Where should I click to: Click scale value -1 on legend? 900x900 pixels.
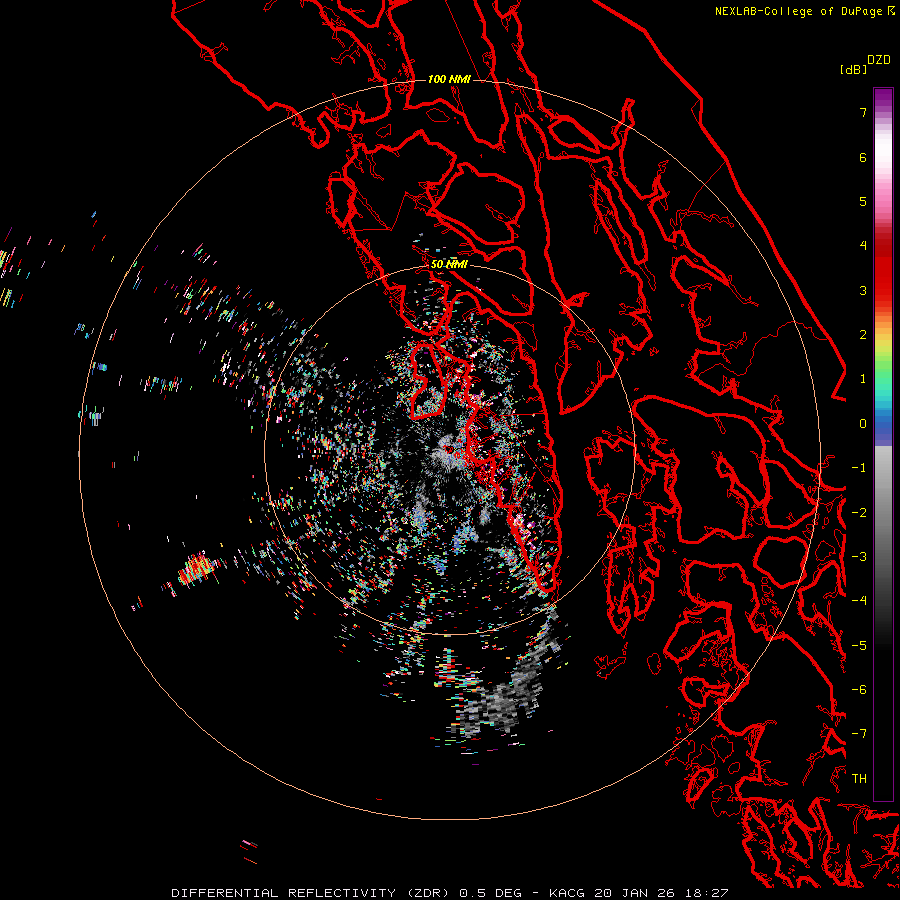click(x=859, y=468)
